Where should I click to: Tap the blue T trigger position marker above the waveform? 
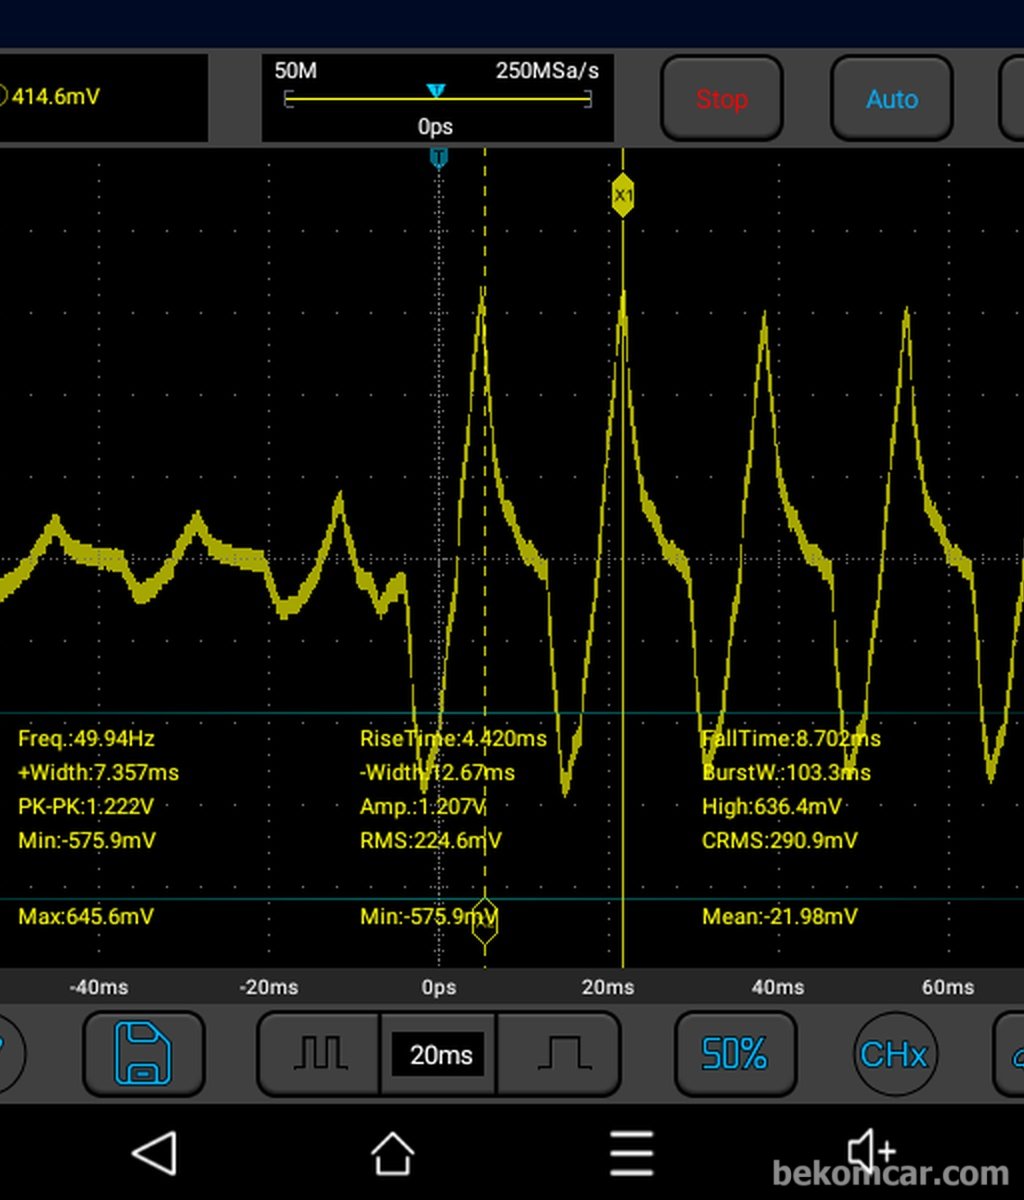438,158
